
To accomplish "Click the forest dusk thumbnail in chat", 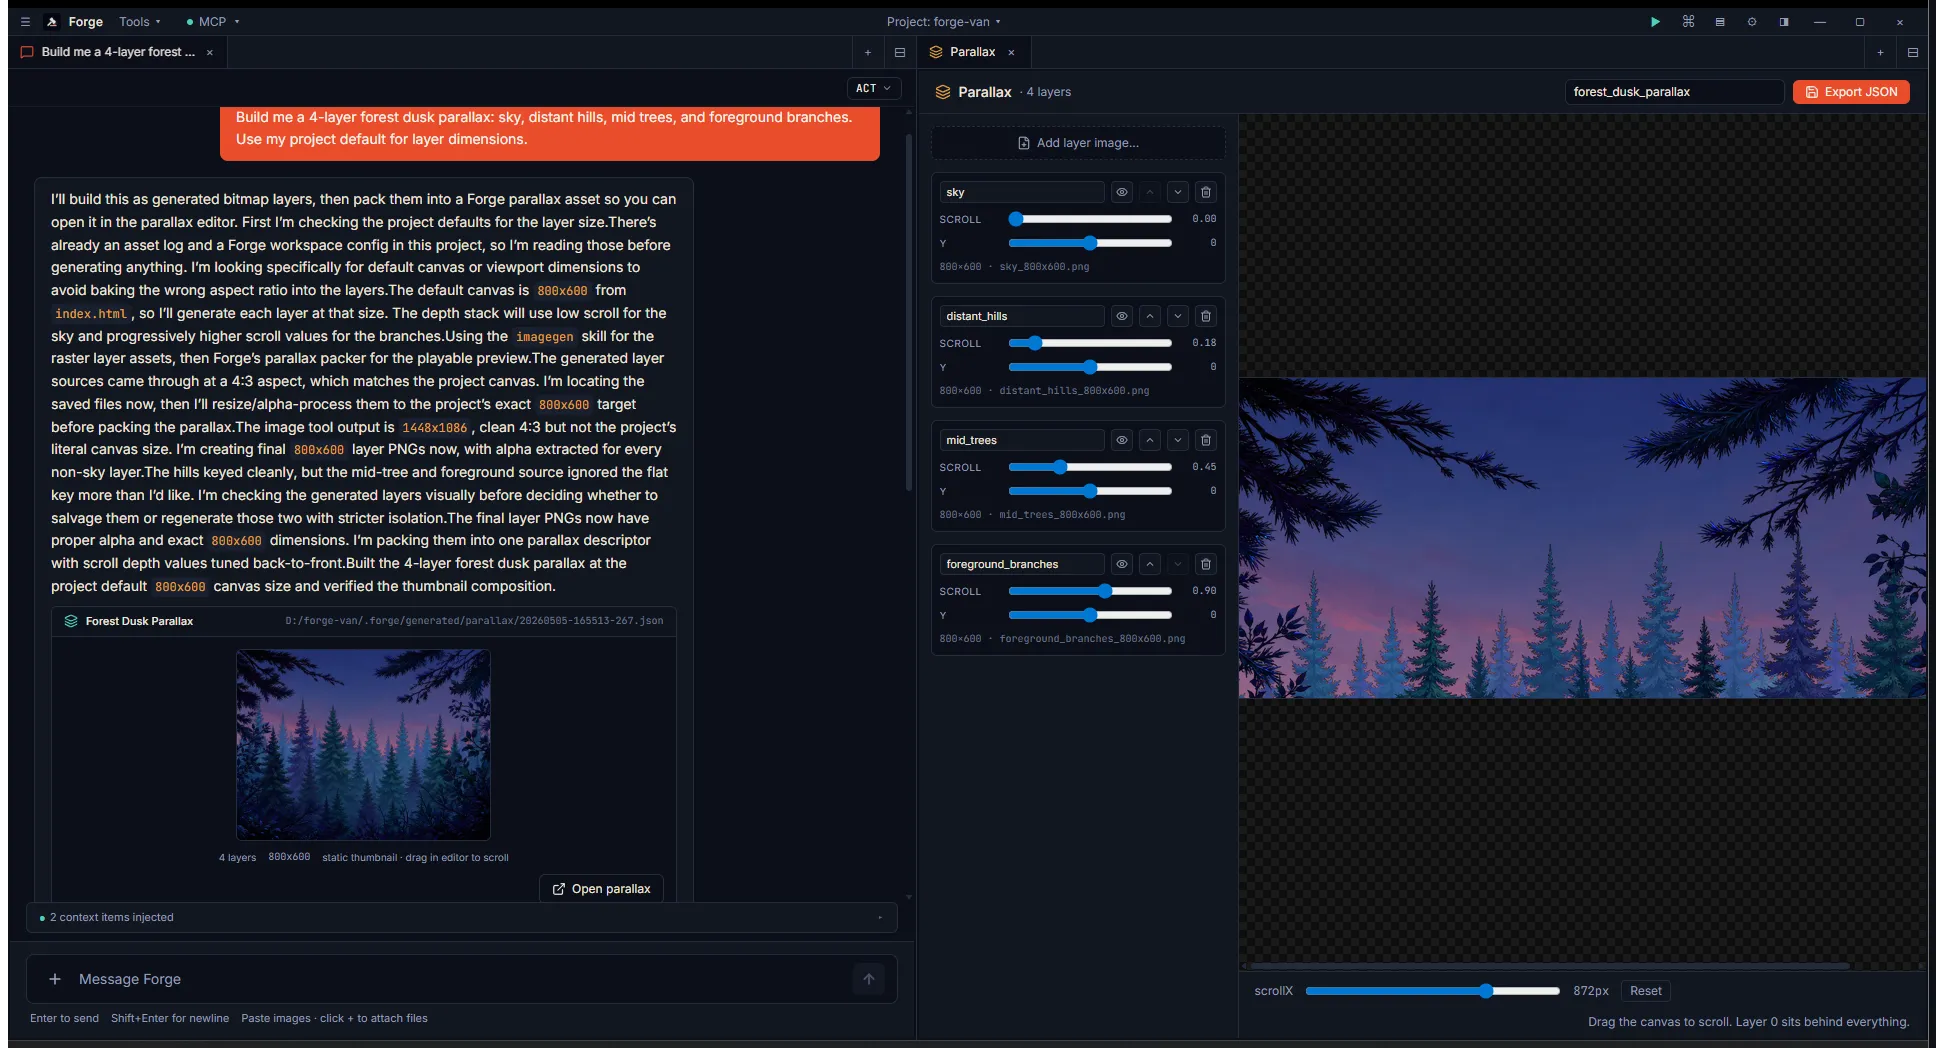I will (363, 745).
